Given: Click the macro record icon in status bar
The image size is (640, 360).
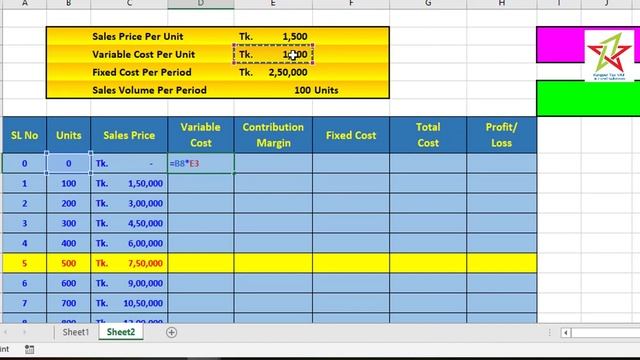Looking at the screenshot, I should coord(29,349).
